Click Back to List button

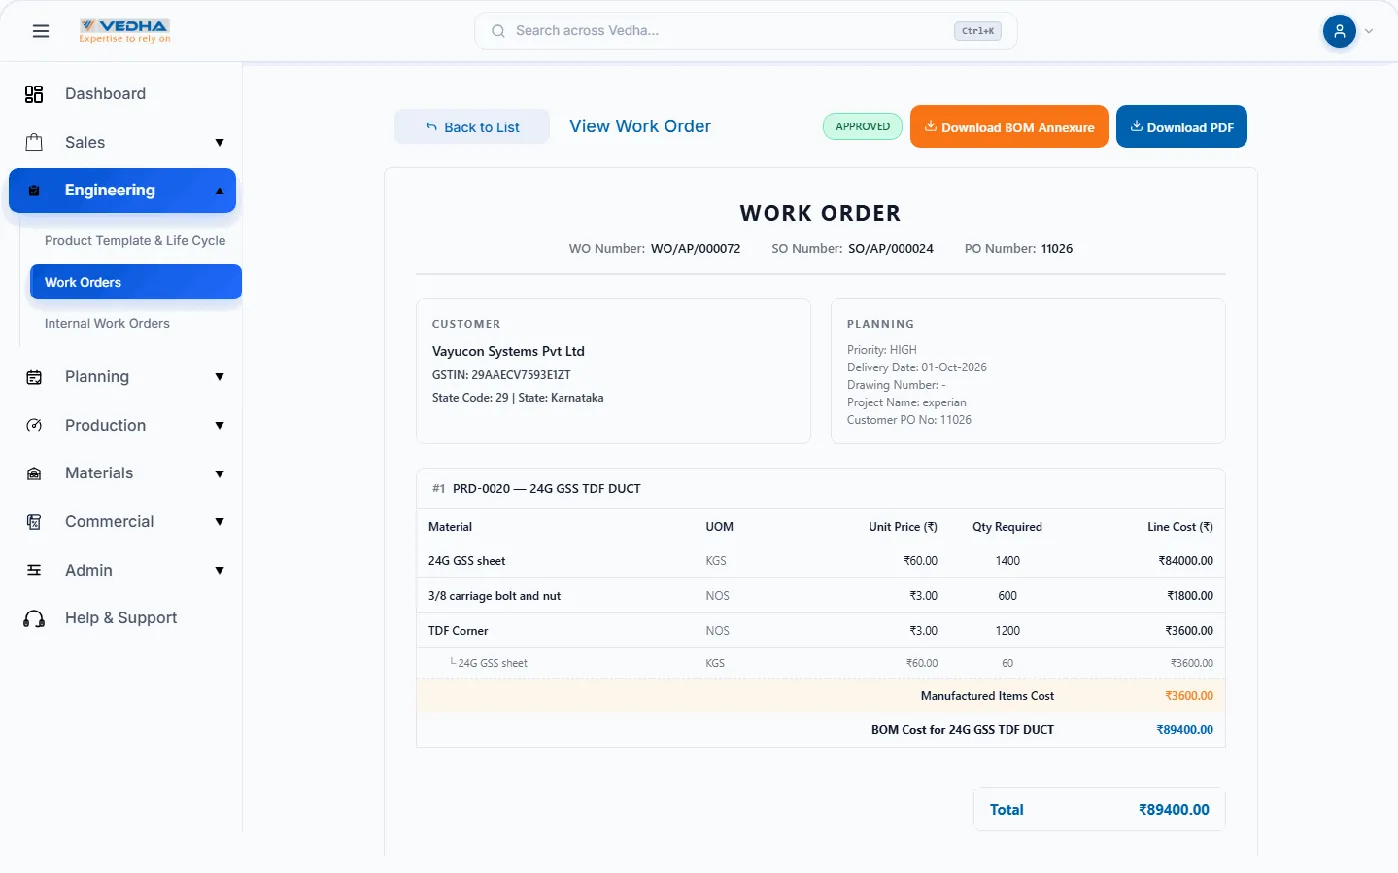[x=472, y=127]
